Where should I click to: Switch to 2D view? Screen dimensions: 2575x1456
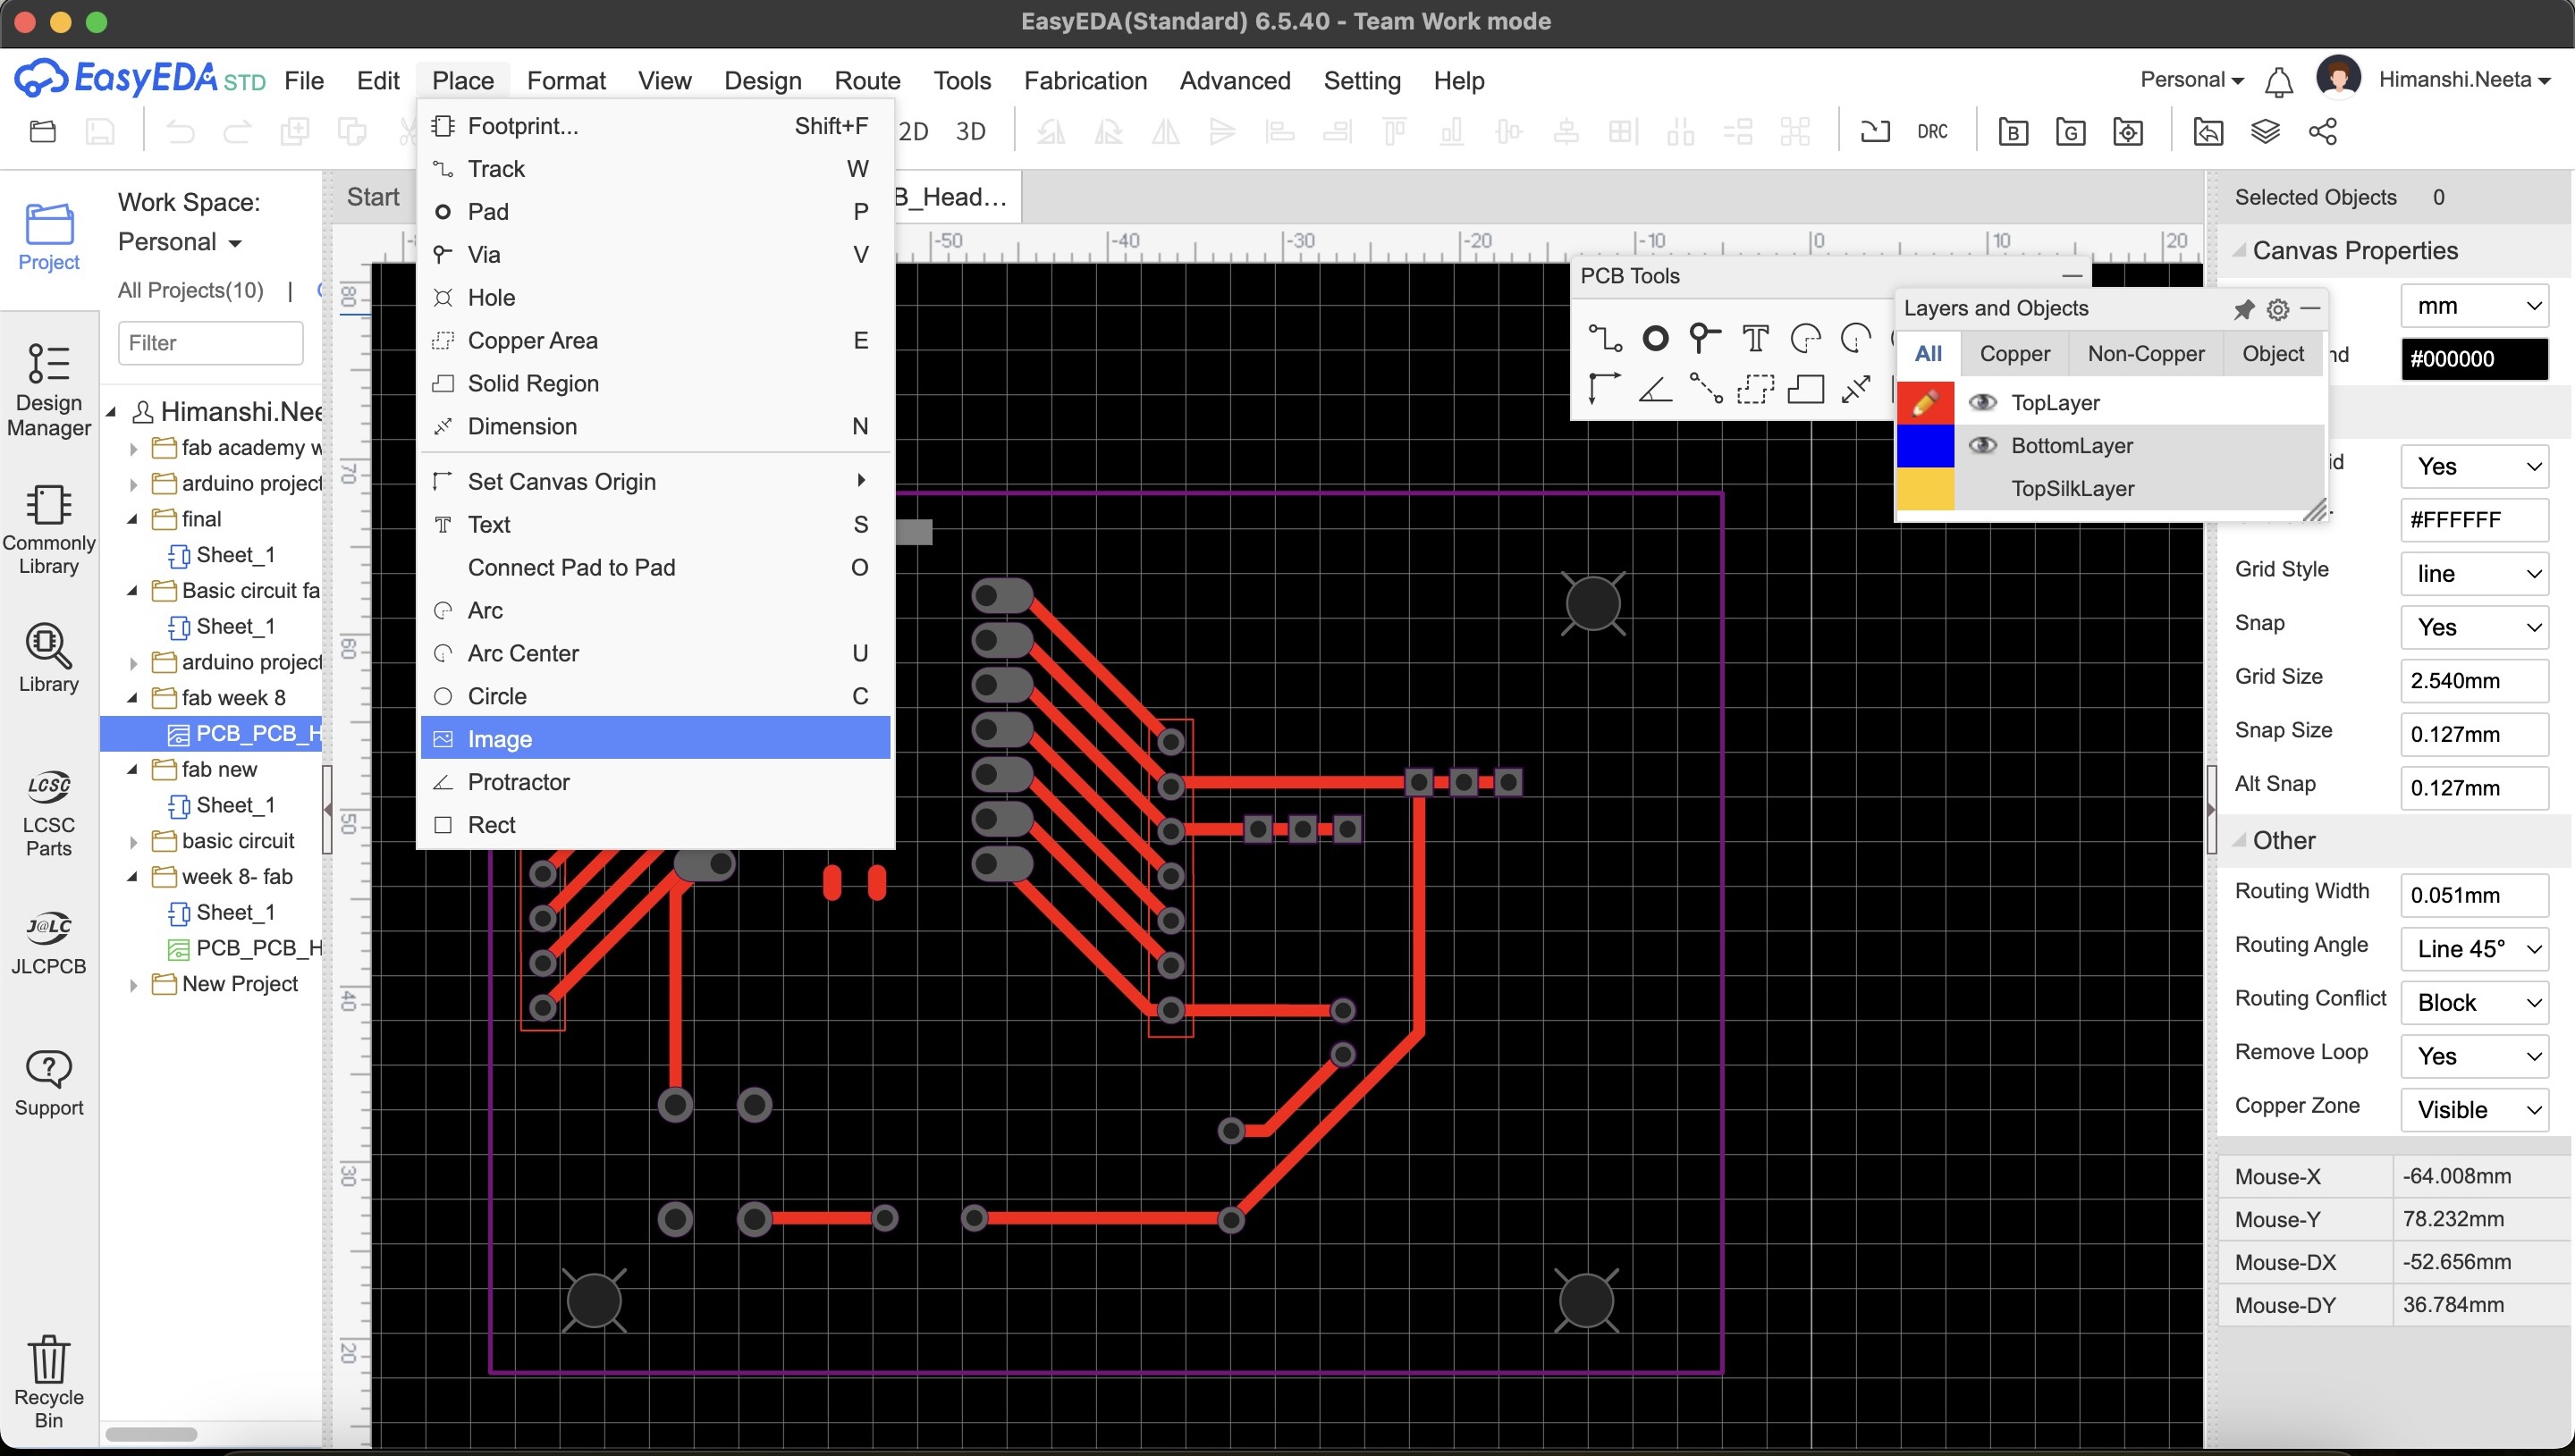tap(913, 132)
